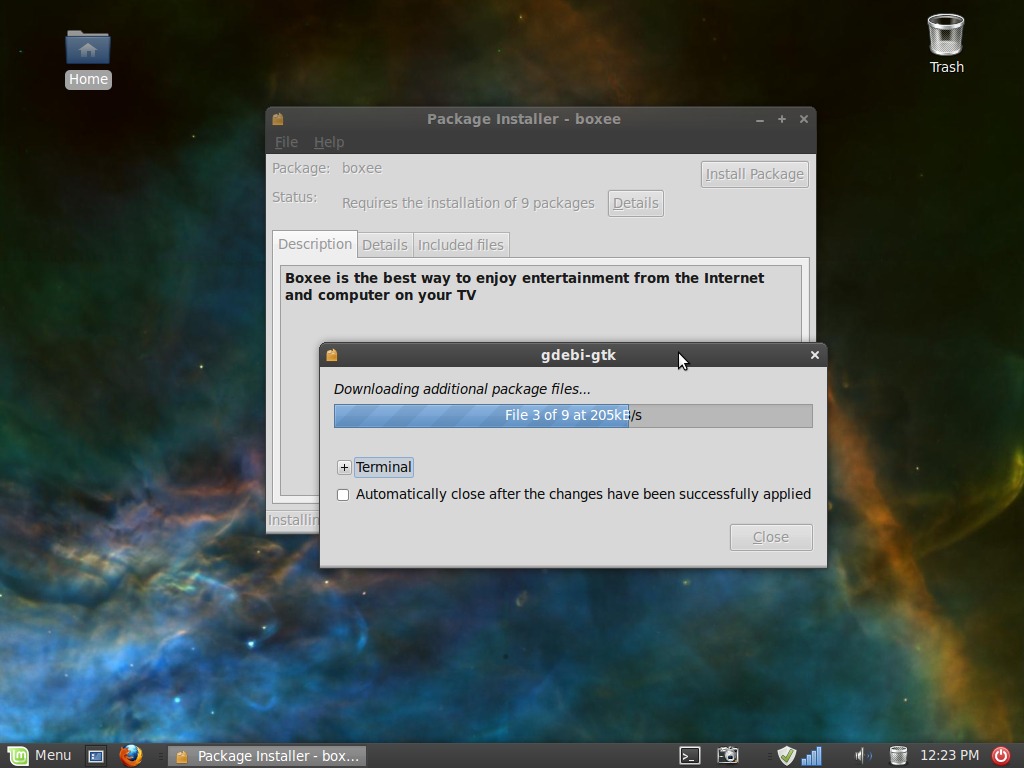Close the gdebi-gtk dialog with the X

814,355
